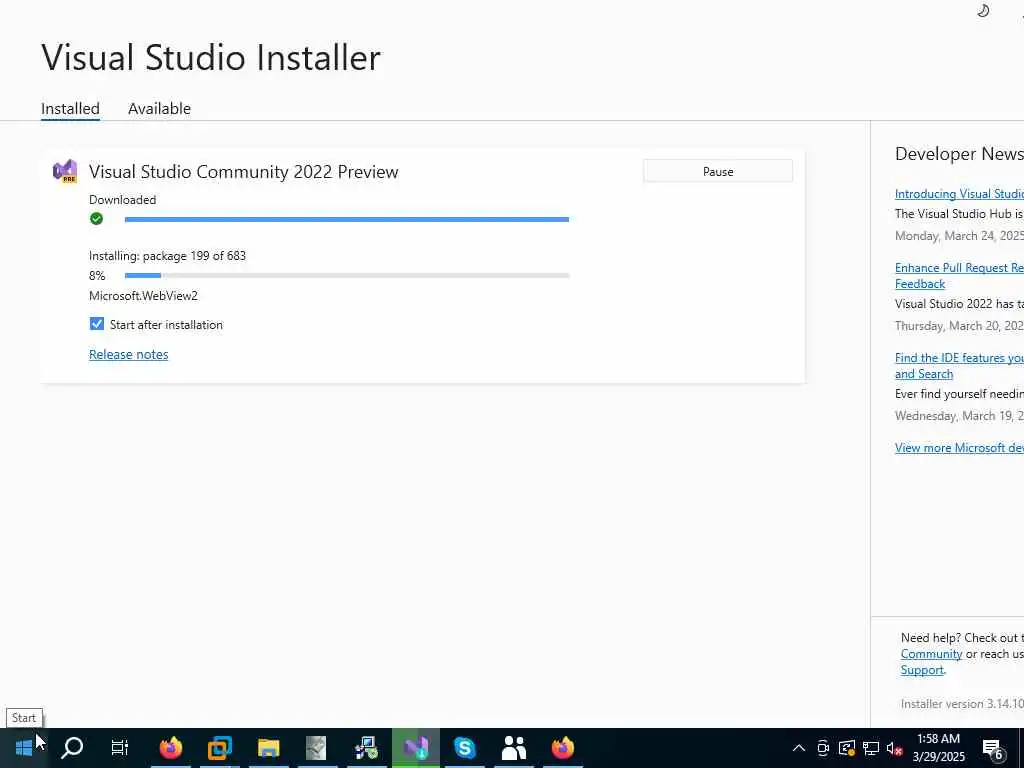Click the security warning tray icon
The height and width of the screenshot is (768, 1024).
click(846, 748)
